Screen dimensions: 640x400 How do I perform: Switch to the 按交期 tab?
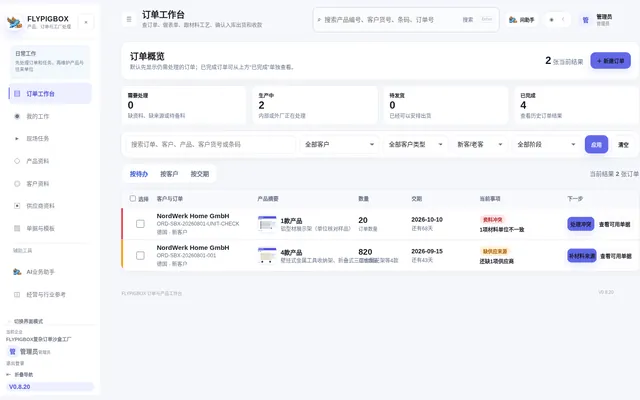point(200,174)
